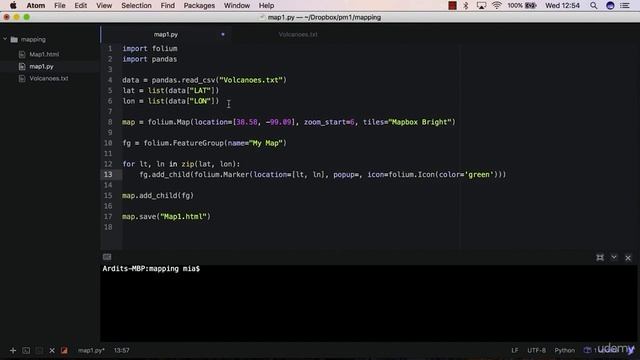
Task: Close the terminal panel with the X icon
Action: click(628, 258)
